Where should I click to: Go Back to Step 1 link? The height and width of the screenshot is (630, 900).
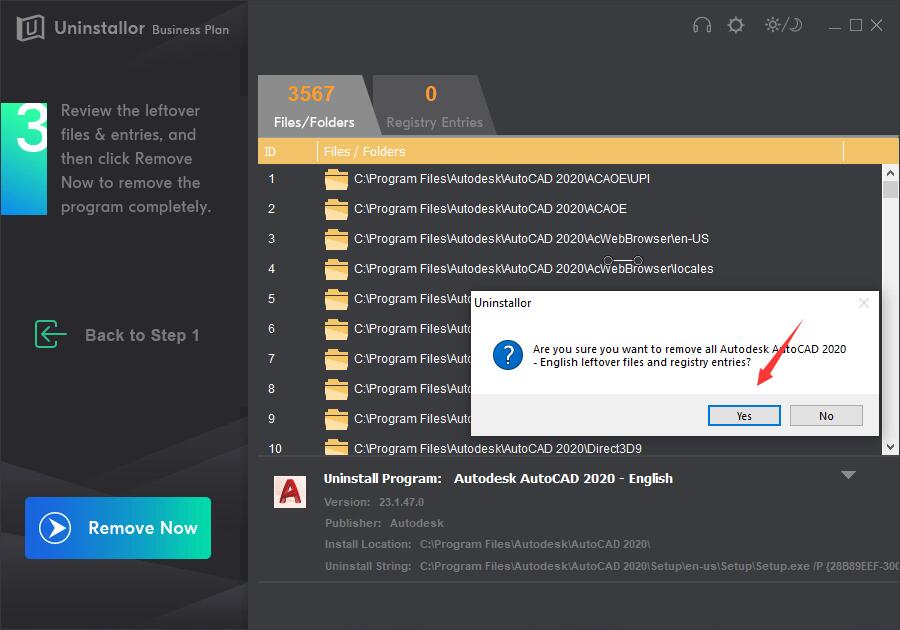pos(142,335)
